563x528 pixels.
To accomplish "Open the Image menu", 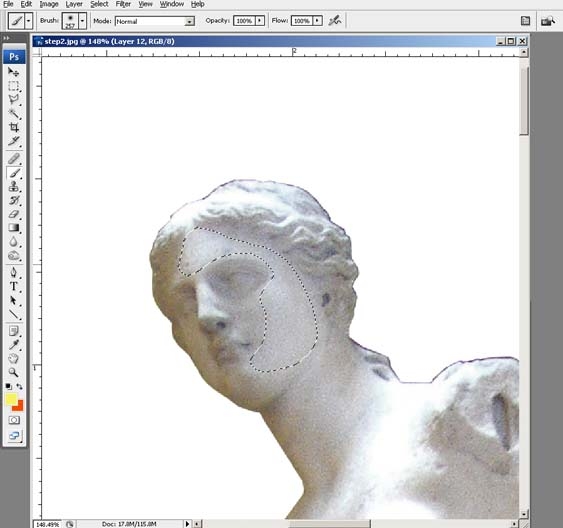I will 49,4.
